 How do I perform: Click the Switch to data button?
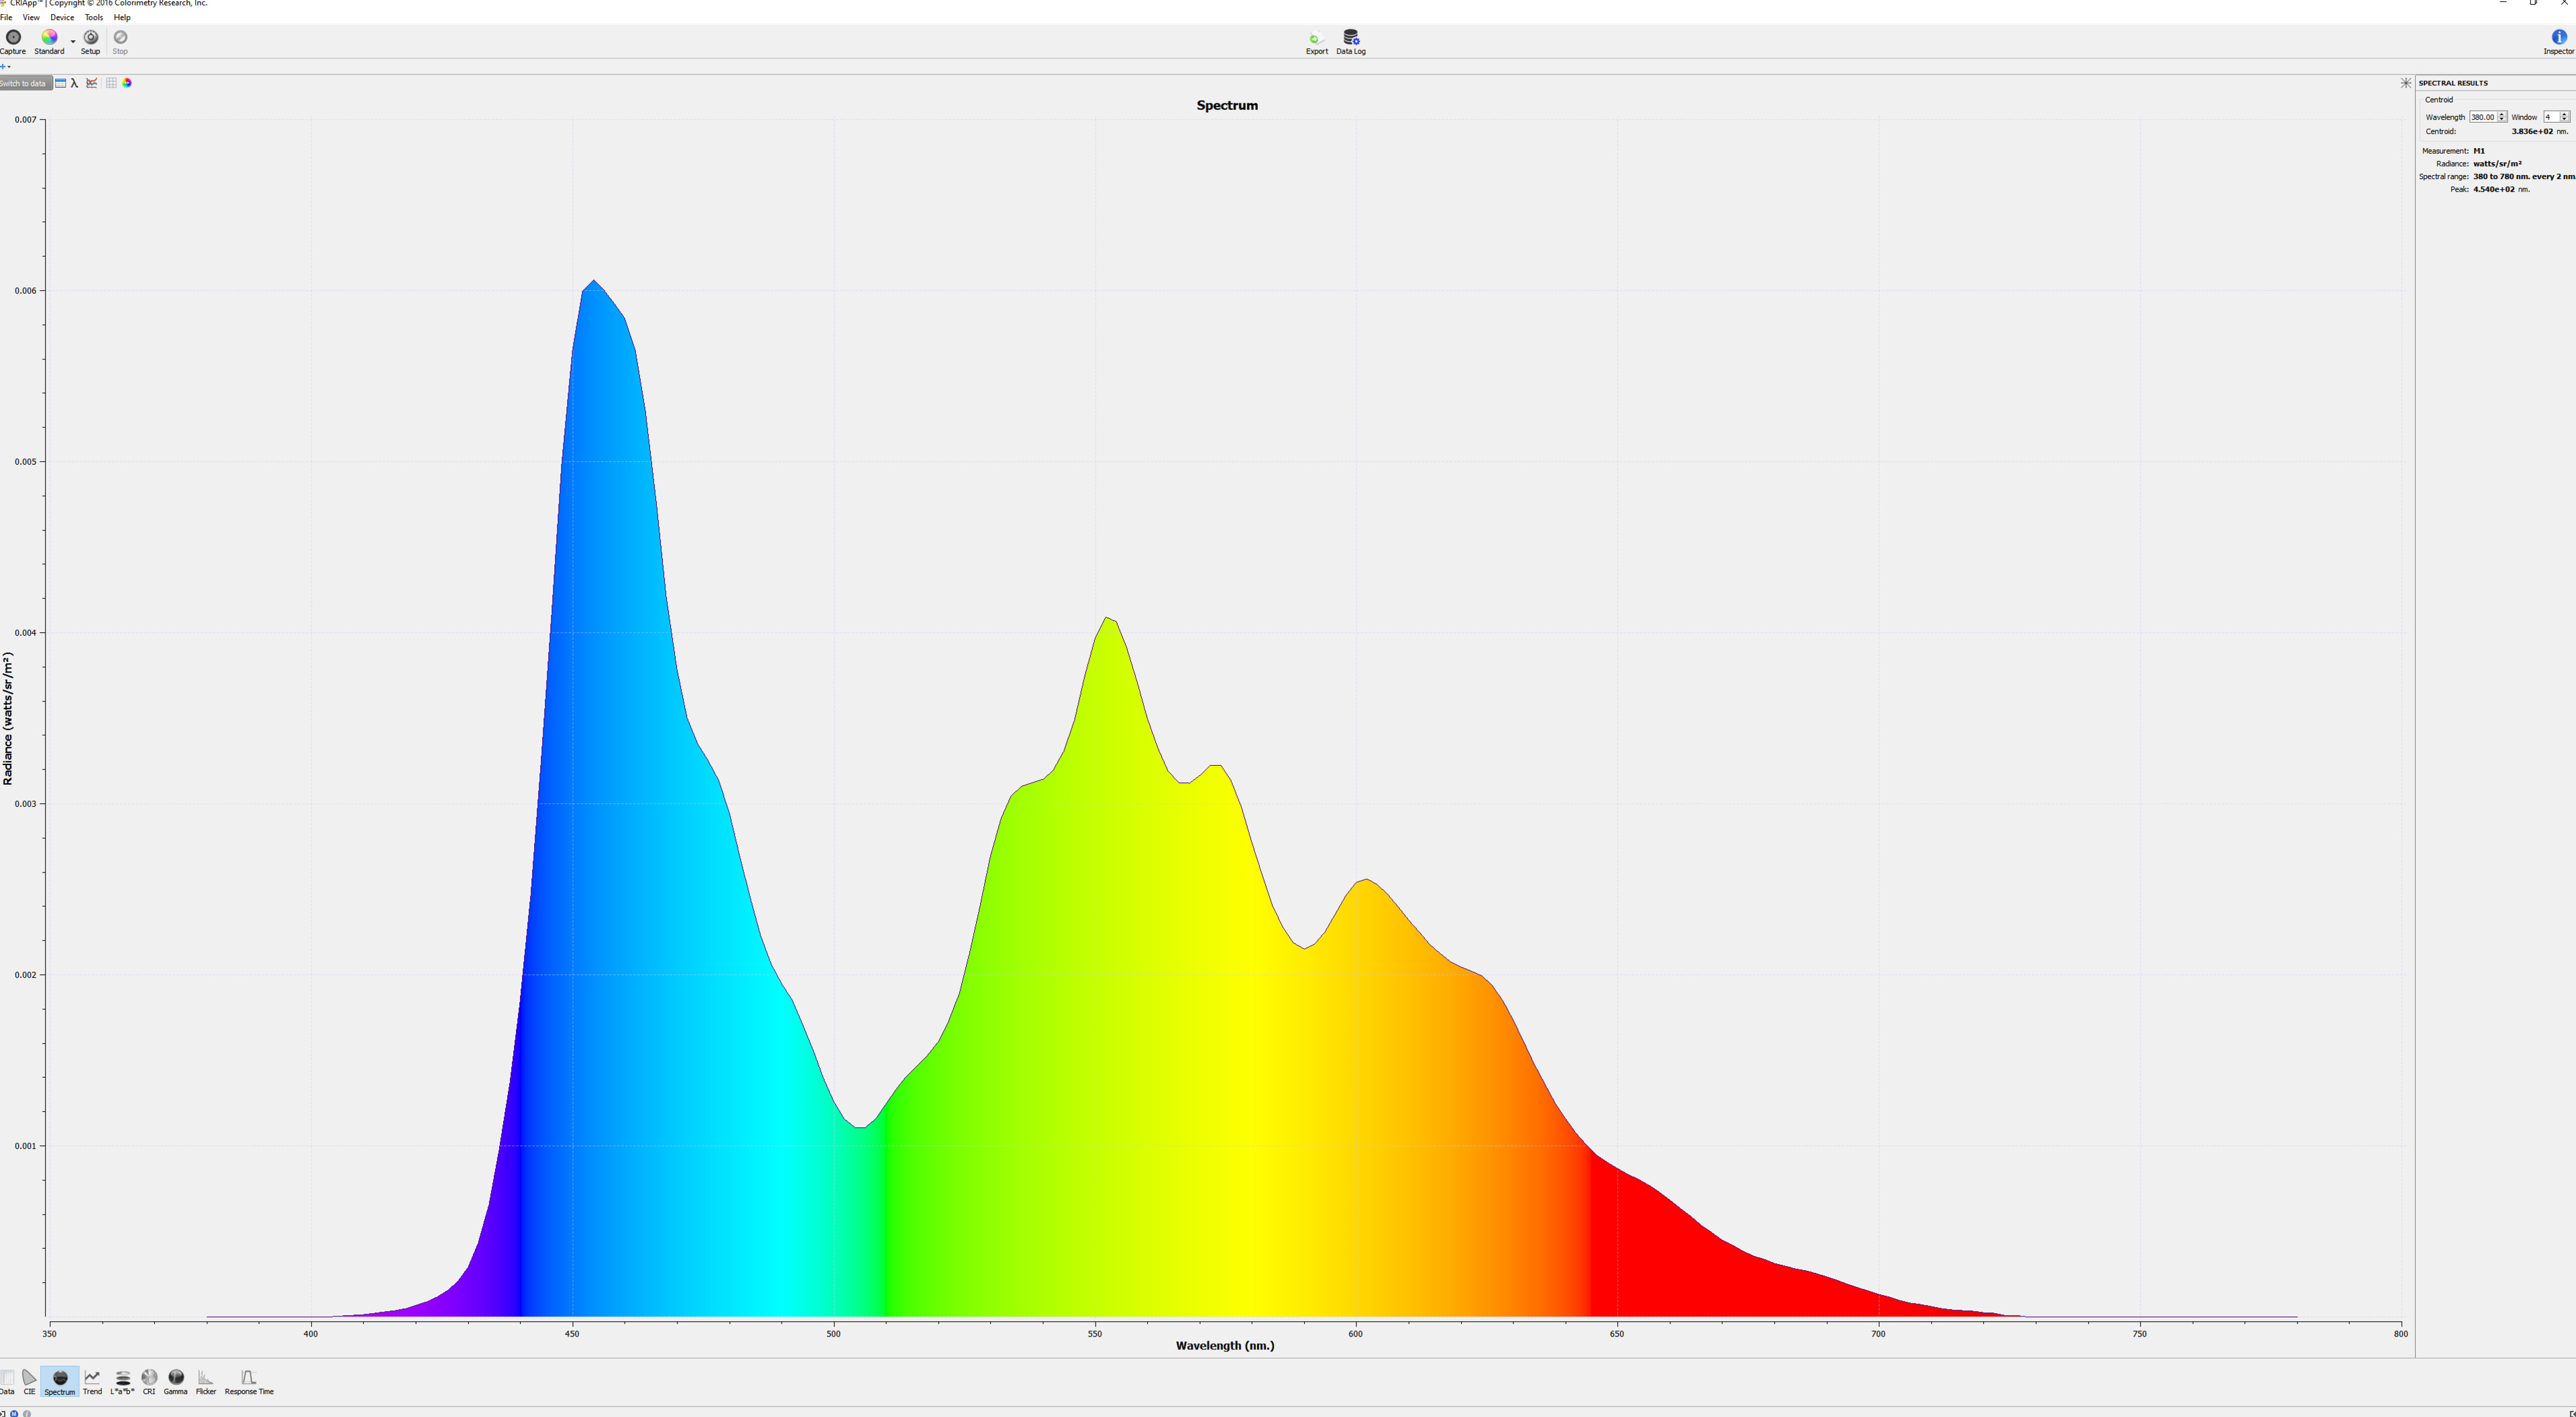coord(23,83)
